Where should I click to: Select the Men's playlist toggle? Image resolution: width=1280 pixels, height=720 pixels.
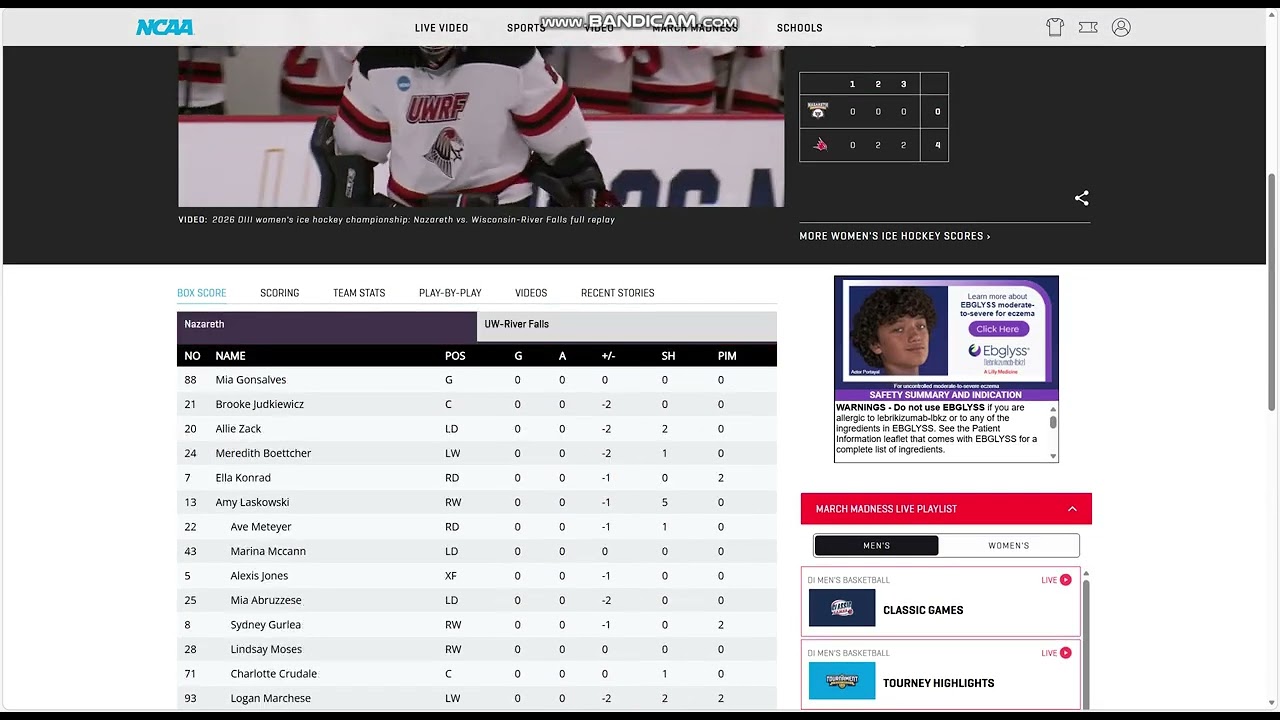point(876,545)
